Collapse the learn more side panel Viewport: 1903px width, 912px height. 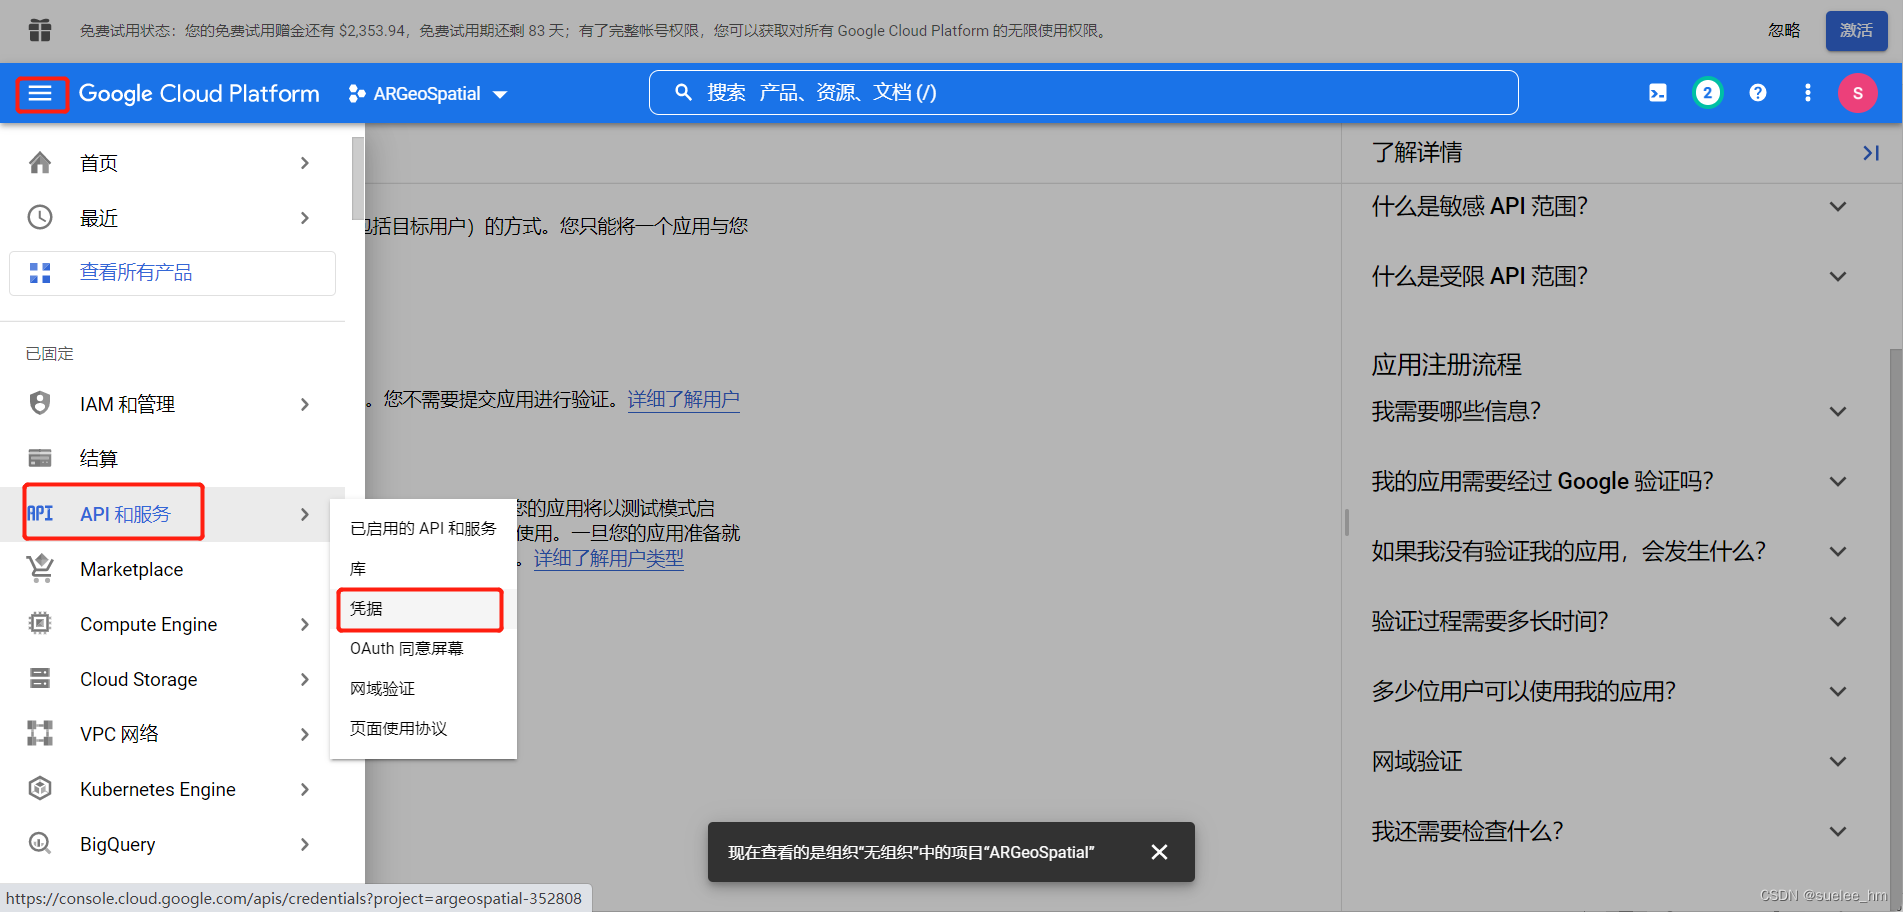click(x=1871, y=153)
